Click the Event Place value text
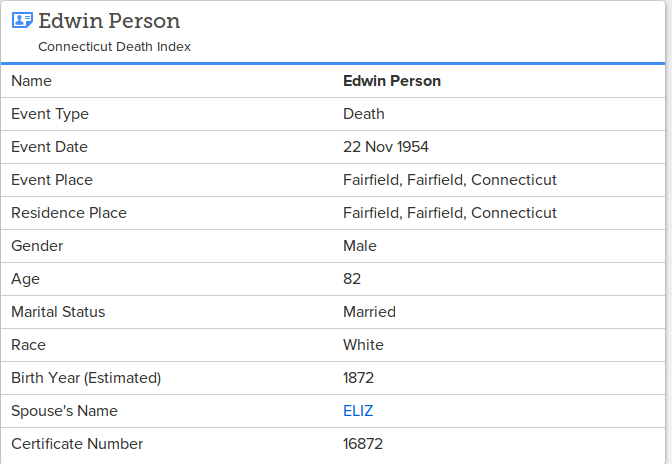The width and height of the screenshot is (672, 464). pos(450,180)
